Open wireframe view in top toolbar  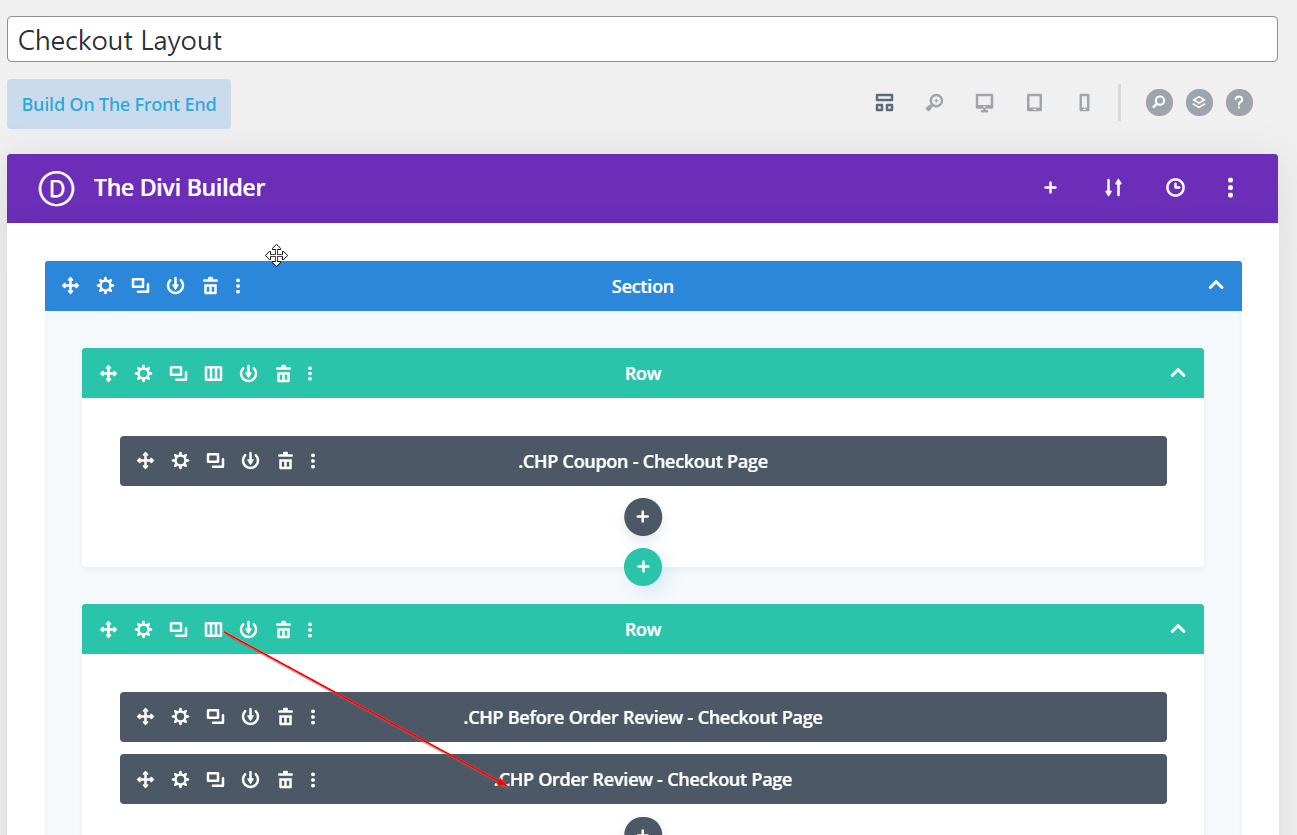click(x=884, y=103)
